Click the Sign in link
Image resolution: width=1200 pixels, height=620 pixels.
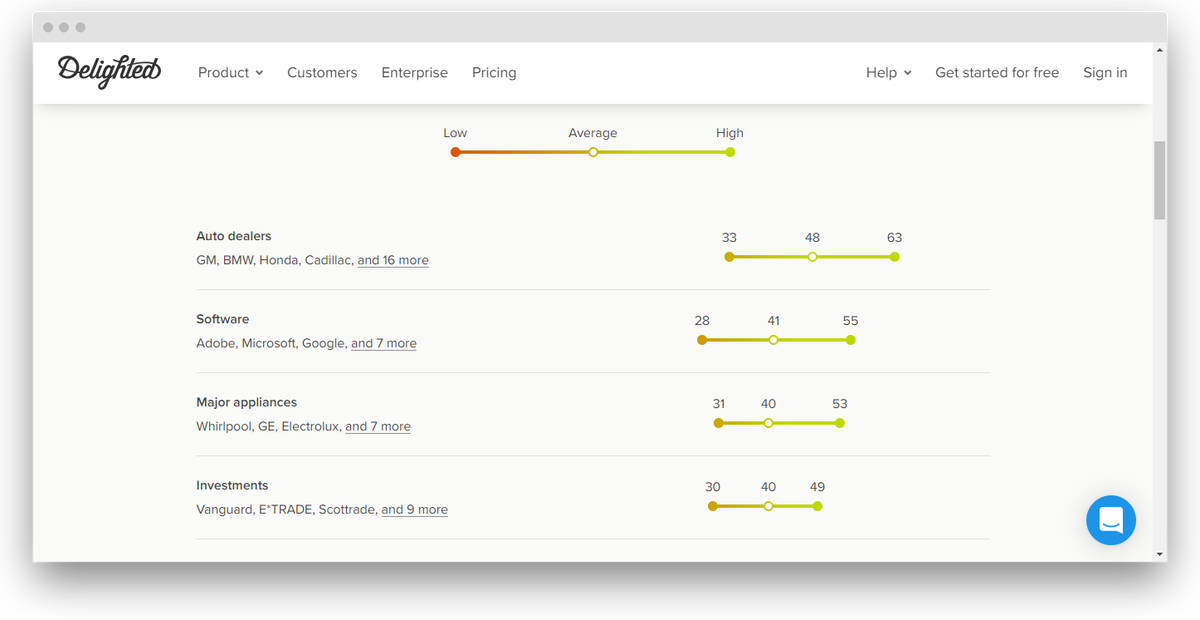click(1105, 72)
